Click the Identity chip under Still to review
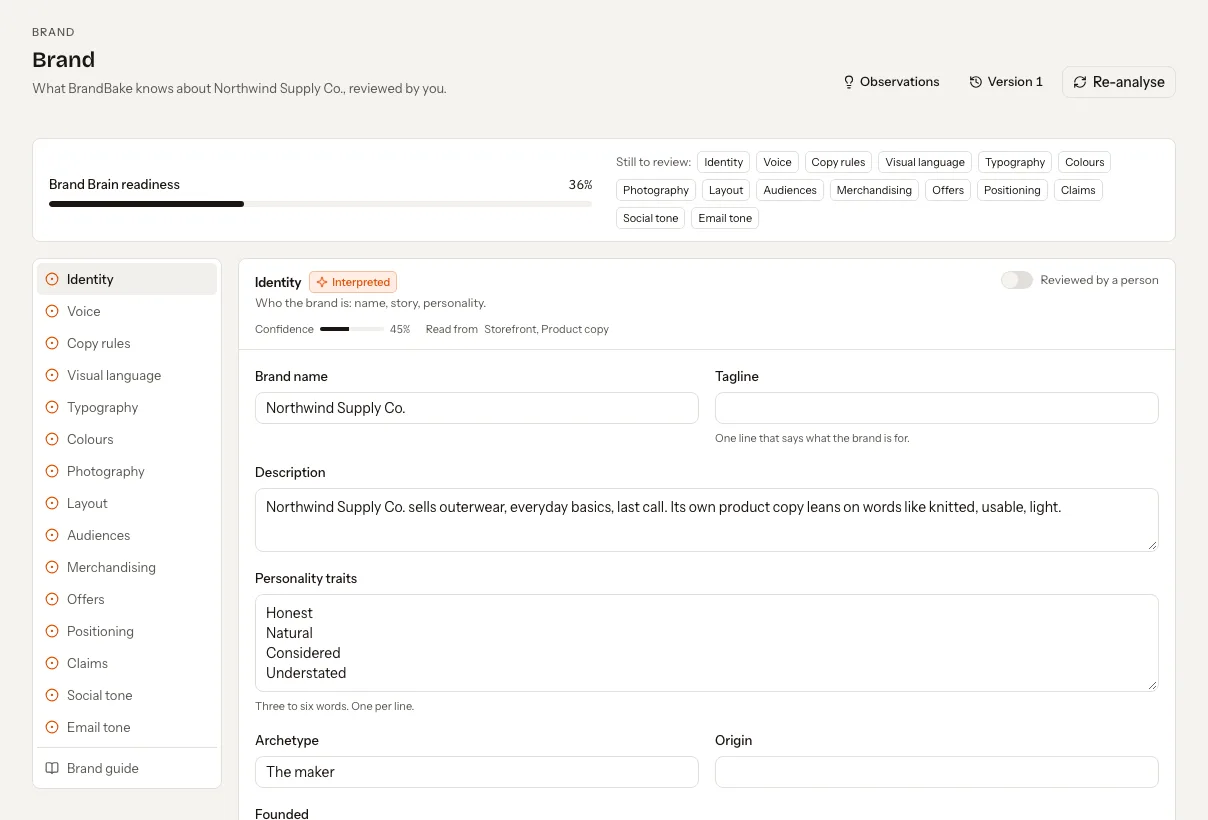The height and width of the screenshot is (820, 1208). [723, 162]
